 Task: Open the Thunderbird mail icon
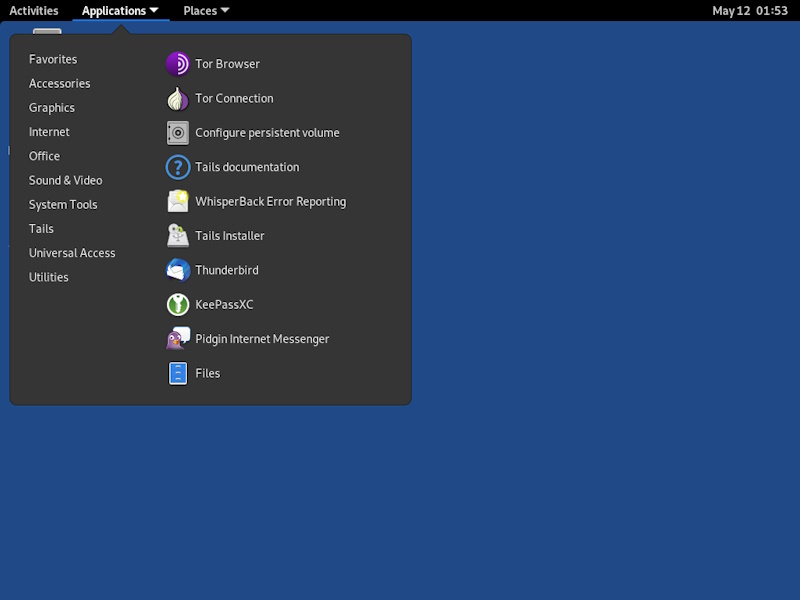(x=178, y=270)
